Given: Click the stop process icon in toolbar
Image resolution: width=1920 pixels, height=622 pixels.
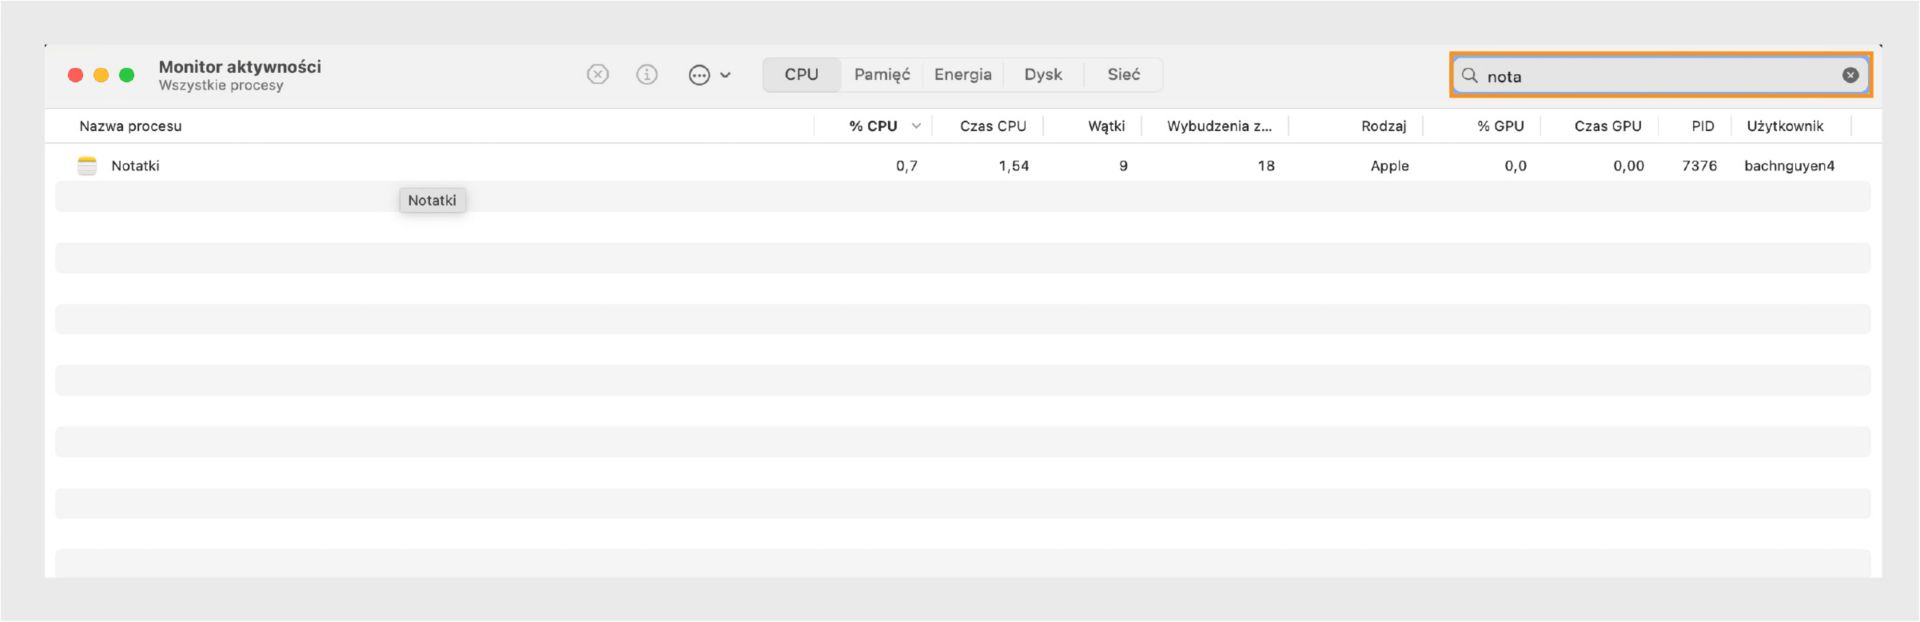Looking at the screenshot, I should coord(598,75).
